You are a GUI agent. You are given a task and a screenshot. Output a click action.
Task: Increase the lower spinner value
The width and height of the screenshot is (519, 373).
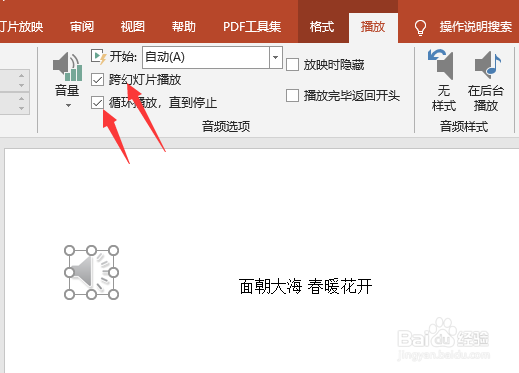(22, 99)
